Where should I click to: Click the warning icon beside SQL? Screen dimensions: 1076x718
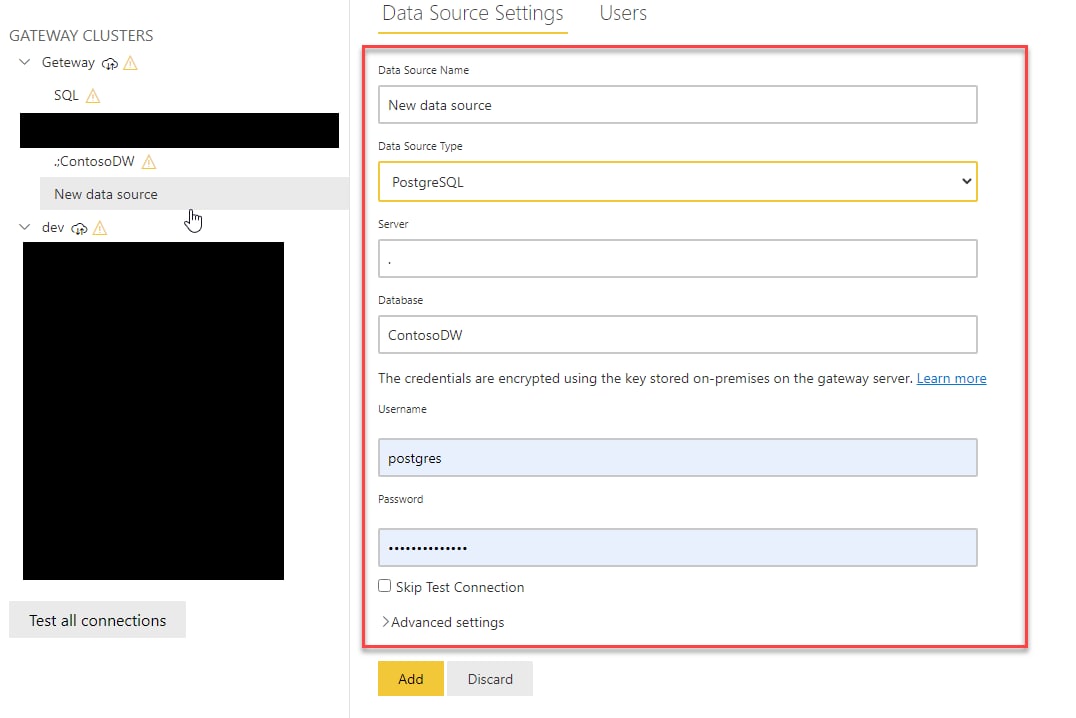(x=93, y=96)
